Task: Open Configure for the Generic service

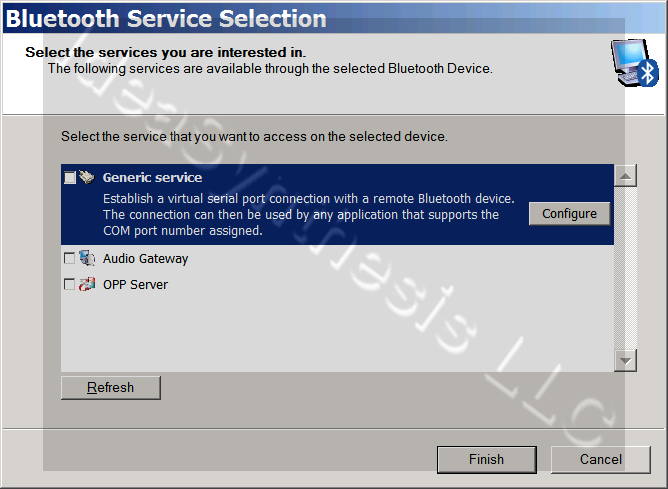Action: [x=569, y=214]
